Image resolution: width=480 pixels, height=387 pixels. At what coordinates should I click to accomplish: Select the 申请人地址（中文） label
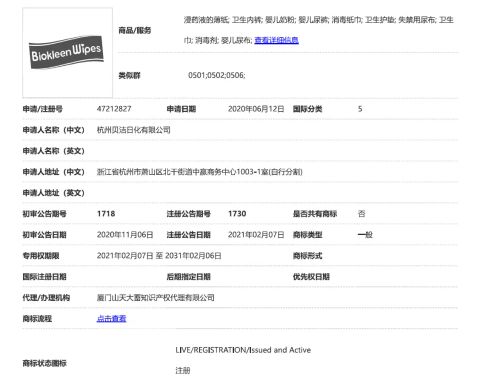pyautogui.click(x=53, y=172)
